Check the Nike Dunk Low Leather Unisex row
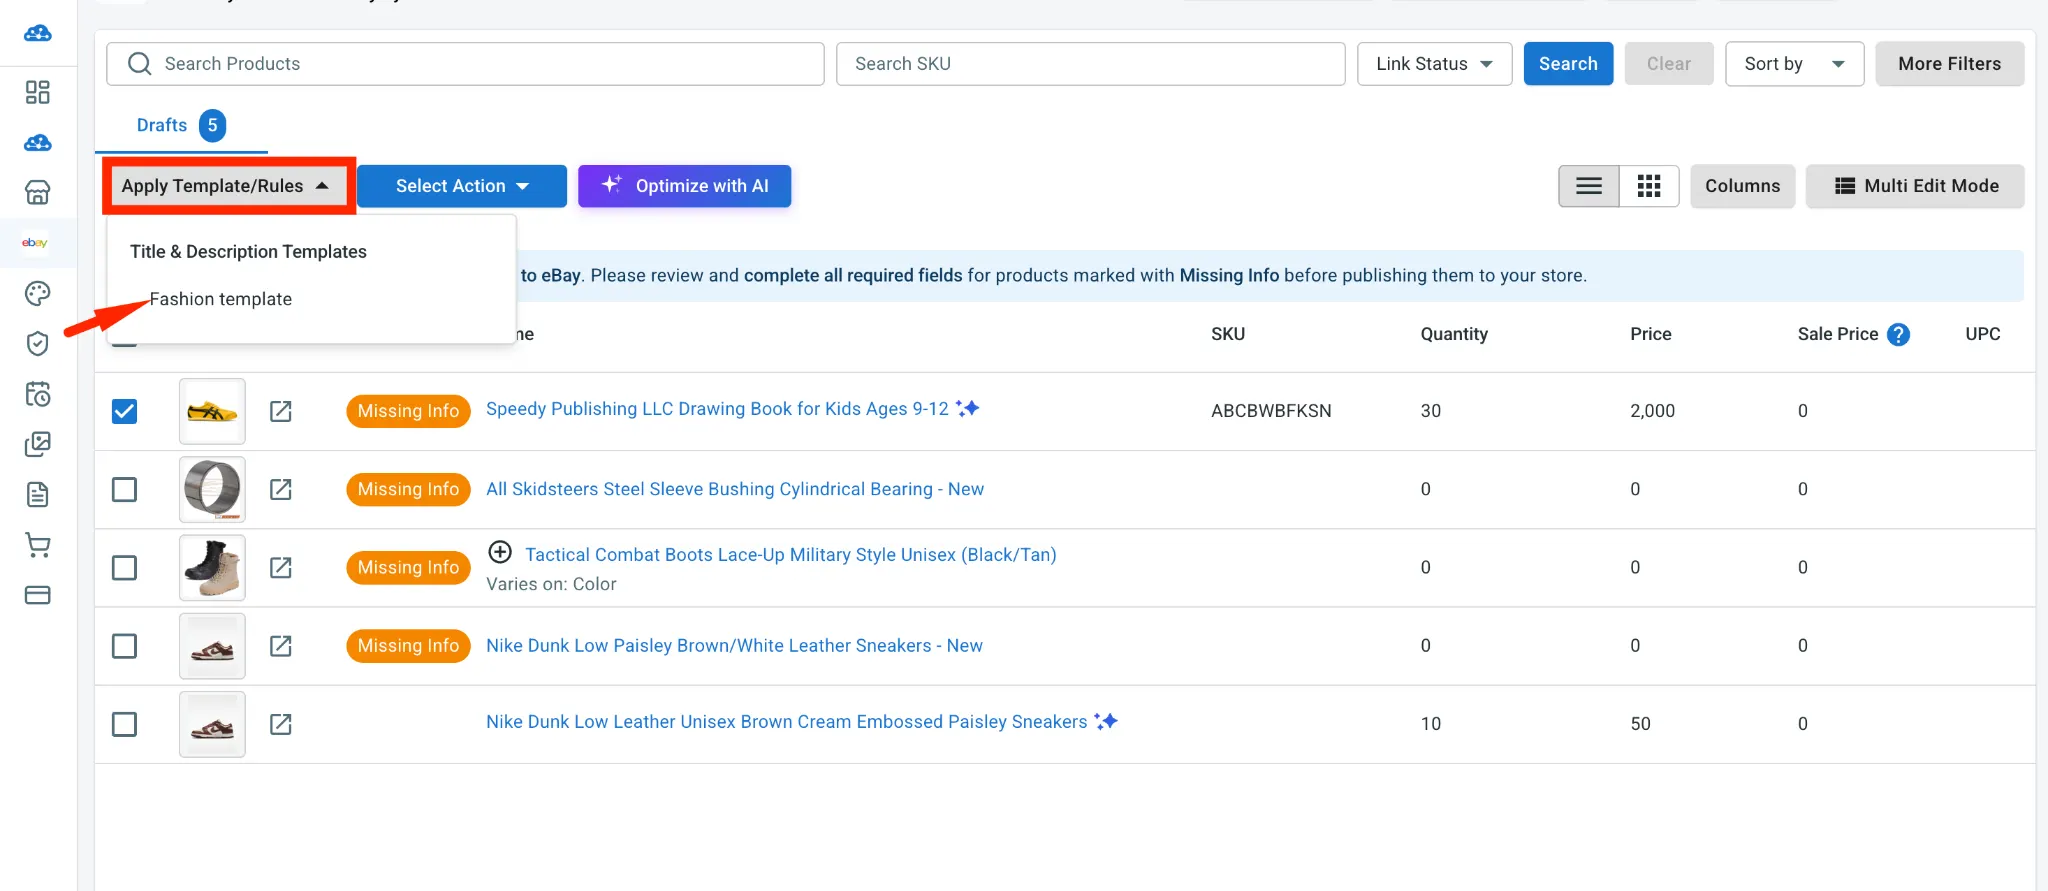The height and width of the screenshot is (891, 2048). [124, 724]
